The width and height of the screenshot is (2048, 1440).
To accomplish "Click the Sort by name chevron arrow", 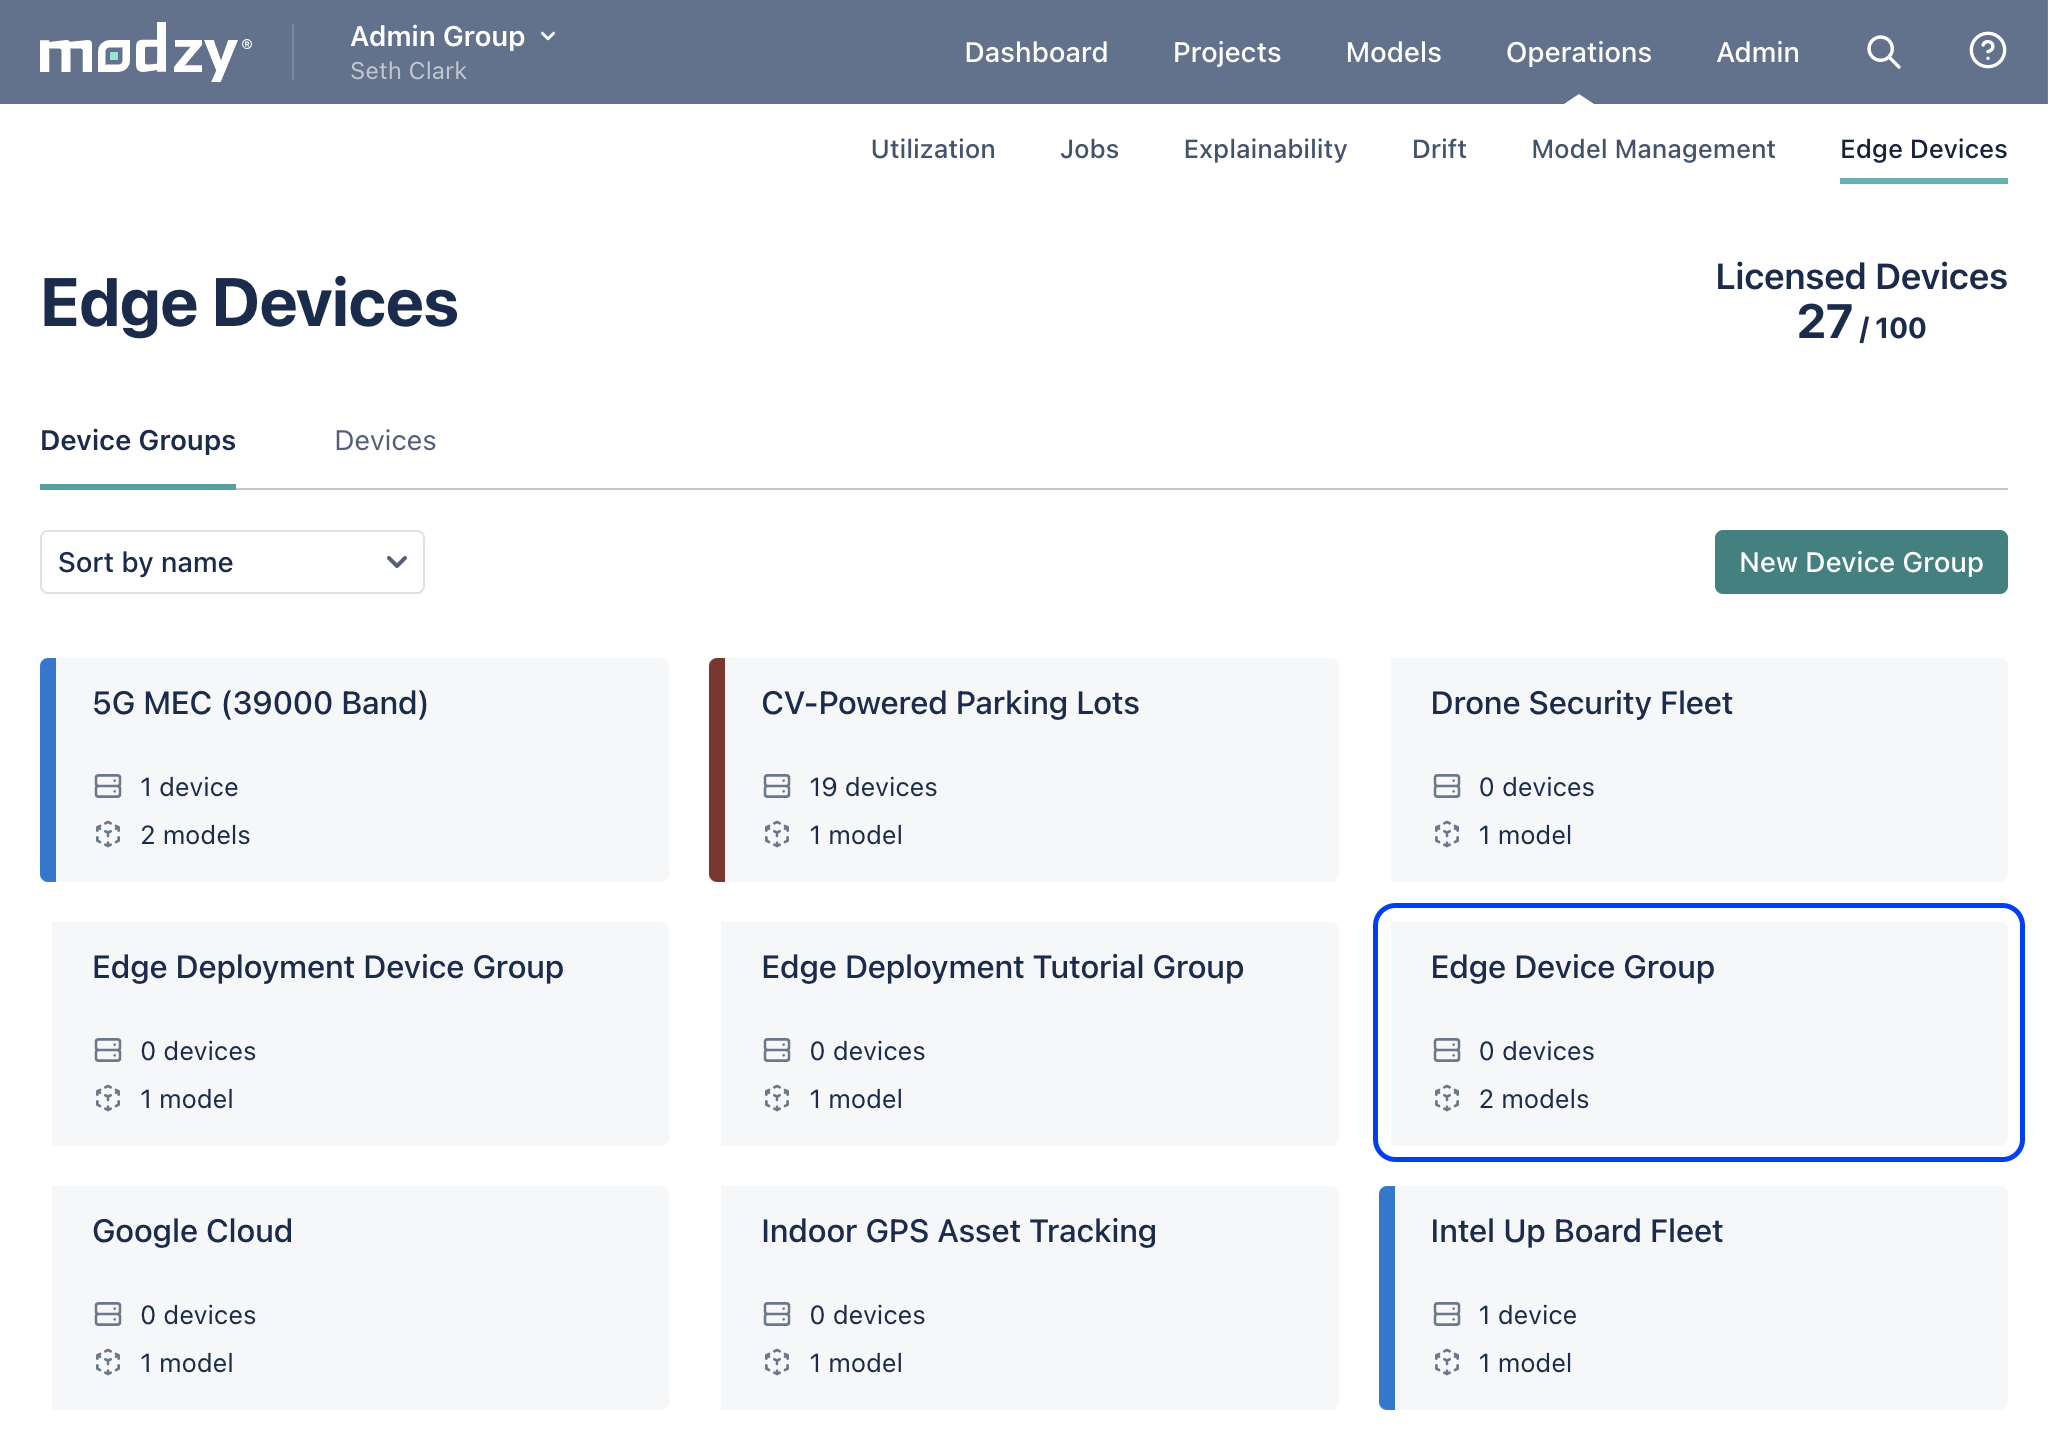I will pyautogui.click(x=397, y=562).
